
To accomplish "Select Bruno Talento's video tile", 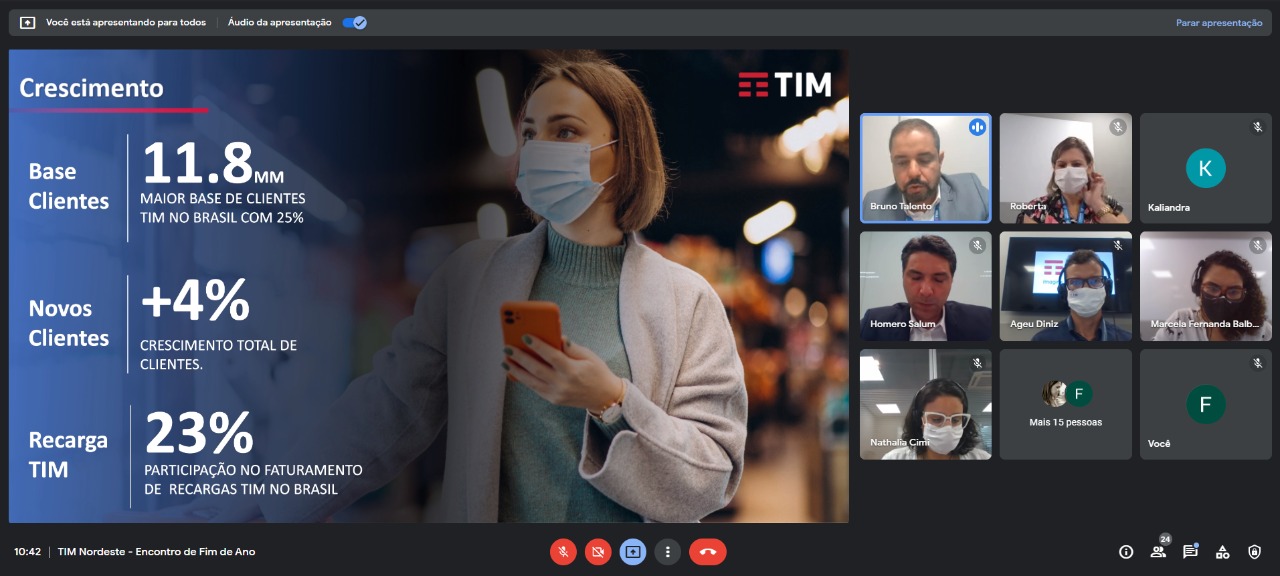I will (925, 167).
